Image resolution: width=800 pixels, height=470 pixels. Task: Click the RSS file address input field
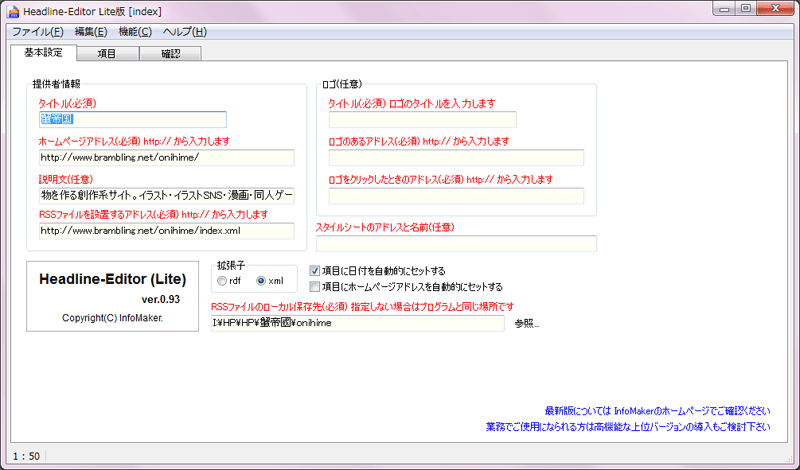click(x=165, y=231)
